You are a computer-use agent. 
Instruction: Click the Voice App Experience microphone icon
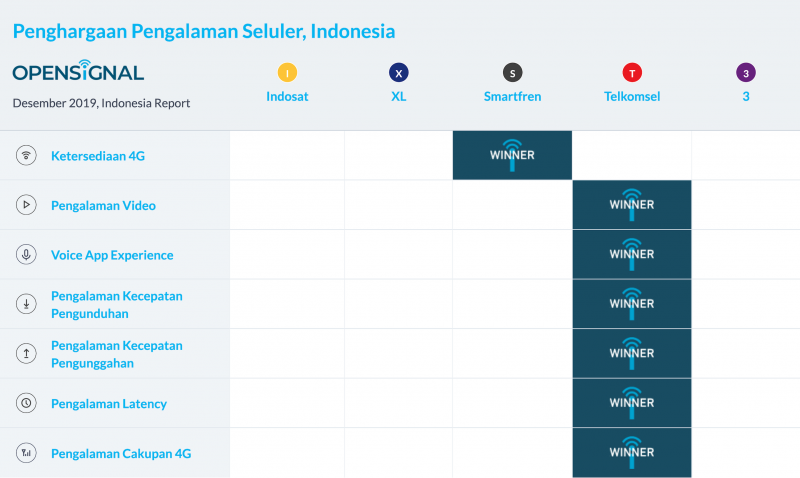[26, 254]
